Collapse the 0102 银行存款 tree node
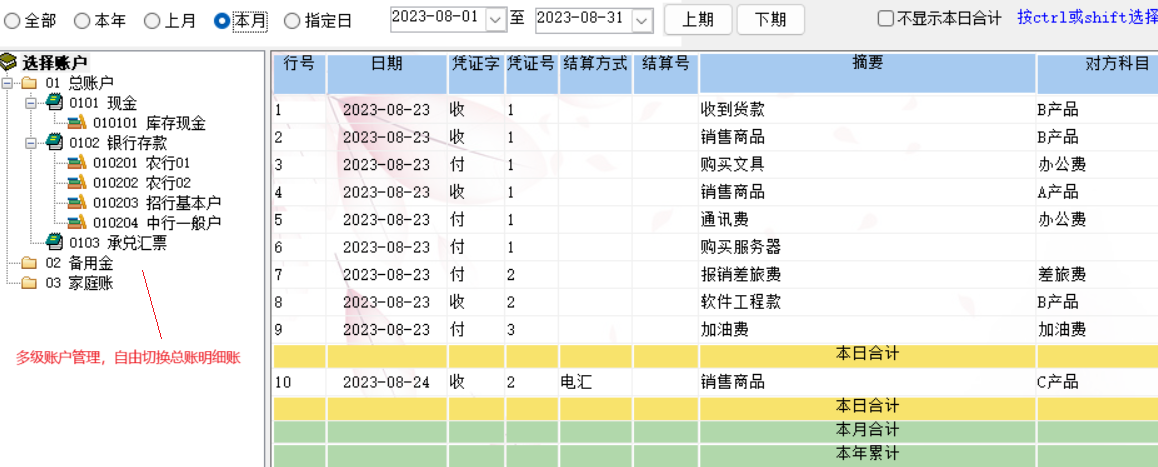Viewport: 1158px width, 467px height. (30, 142)
